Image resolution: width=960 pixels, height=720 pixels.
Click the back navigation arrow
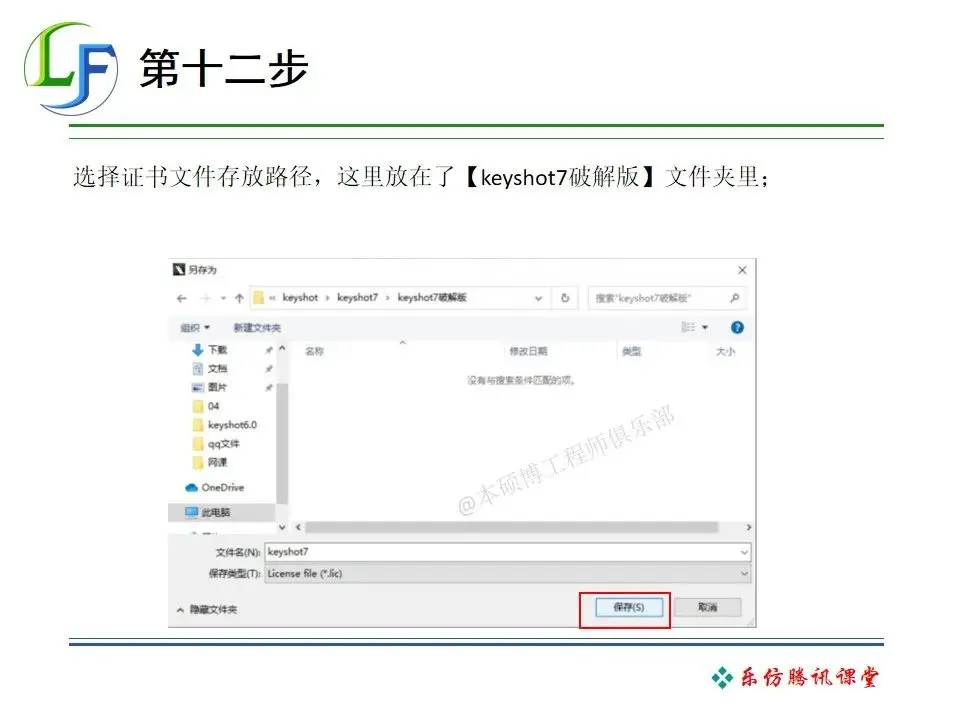click(x=182, y=298)
